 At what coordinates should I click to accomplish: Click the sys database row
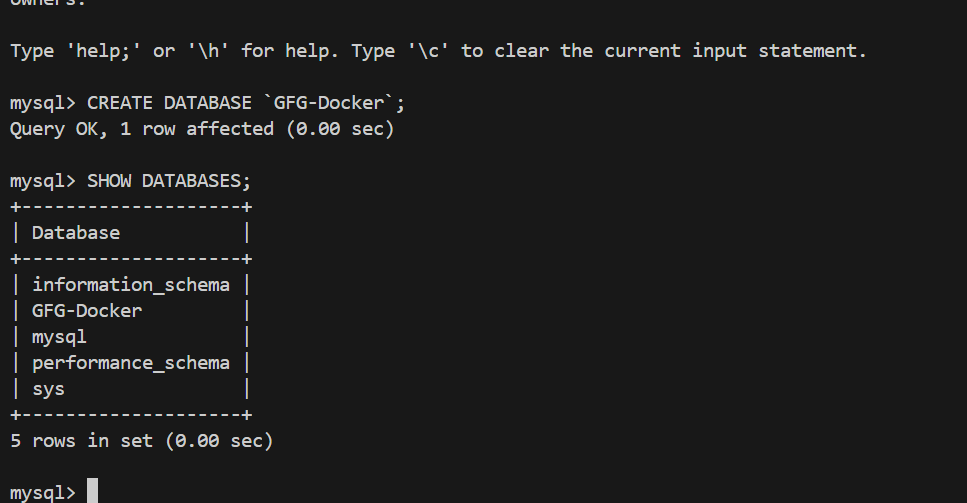48,389
